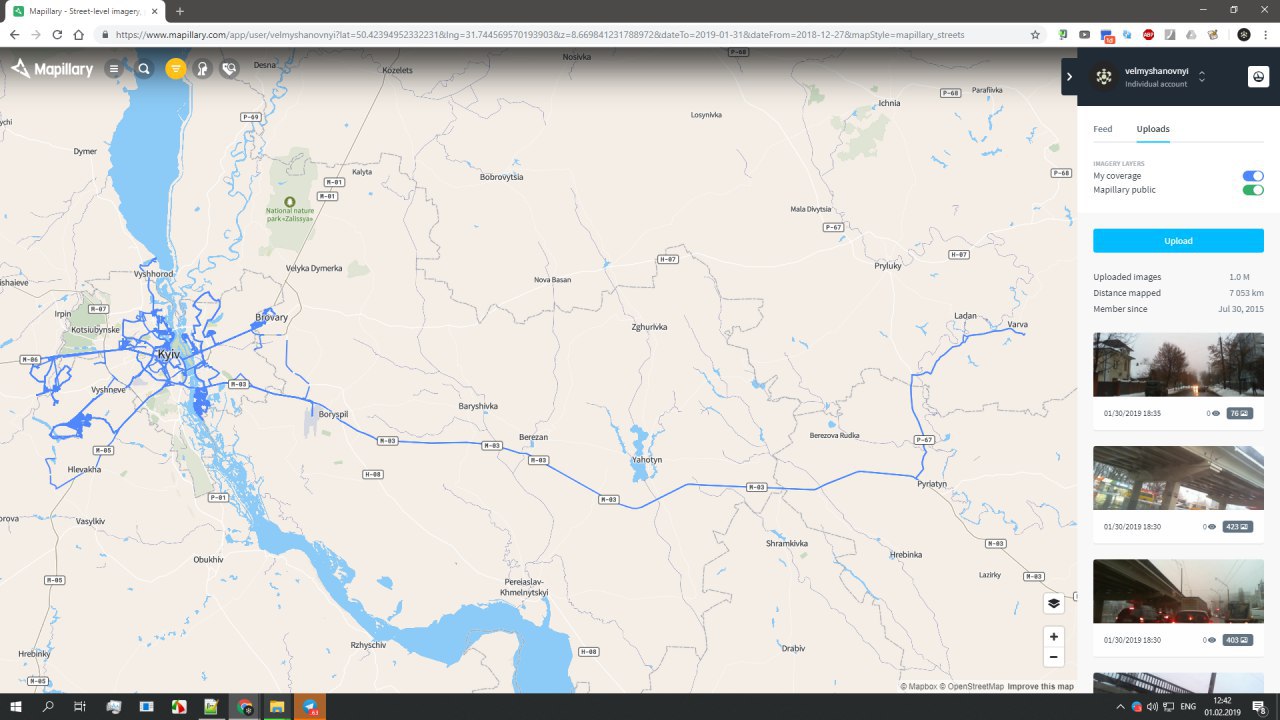Toggle the My coverage layer switch
This screenshot has height=720, width=1280.
pyautogui.click(x=1253, y=176)
